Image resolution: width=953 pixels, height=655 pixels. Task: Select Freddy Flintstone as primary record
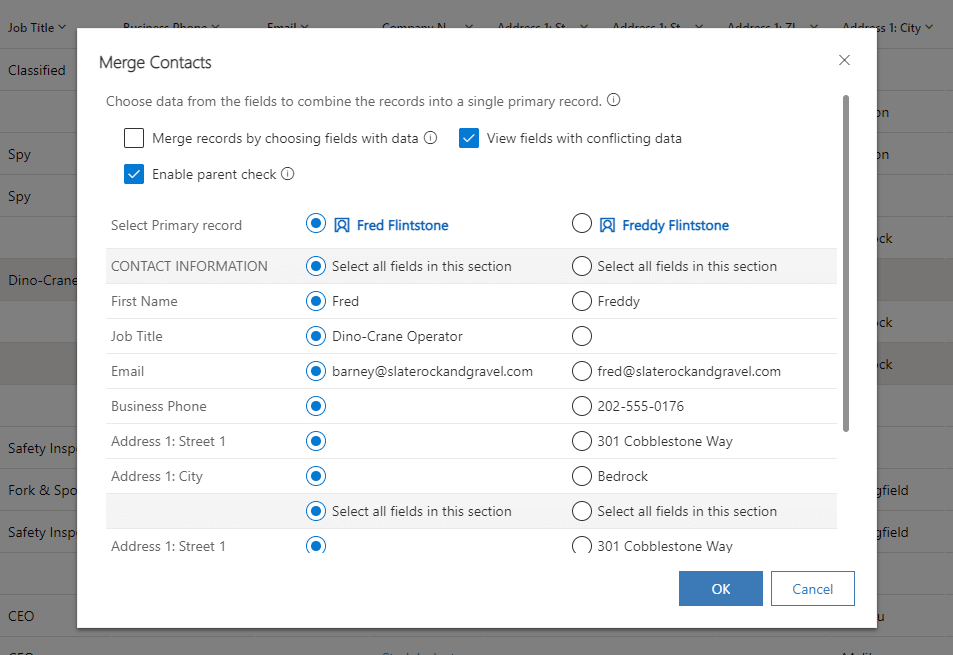point(582,224)
